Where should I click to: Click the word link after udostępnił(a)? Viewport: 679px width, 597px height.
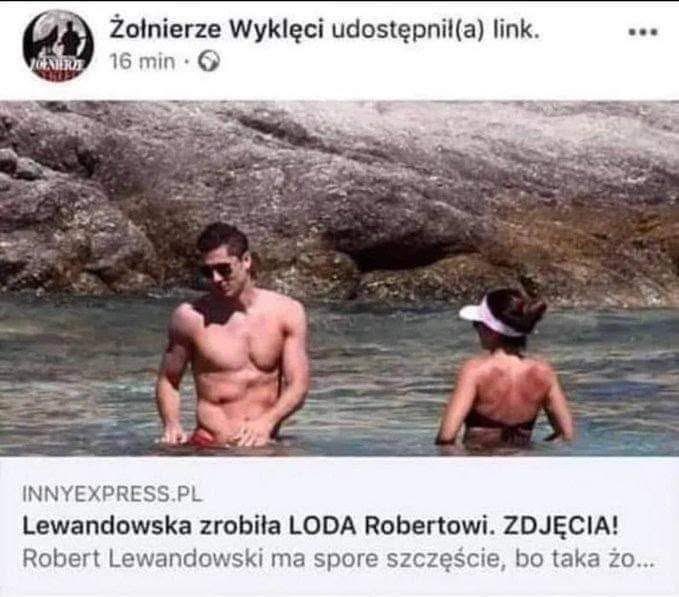[516, 29]
